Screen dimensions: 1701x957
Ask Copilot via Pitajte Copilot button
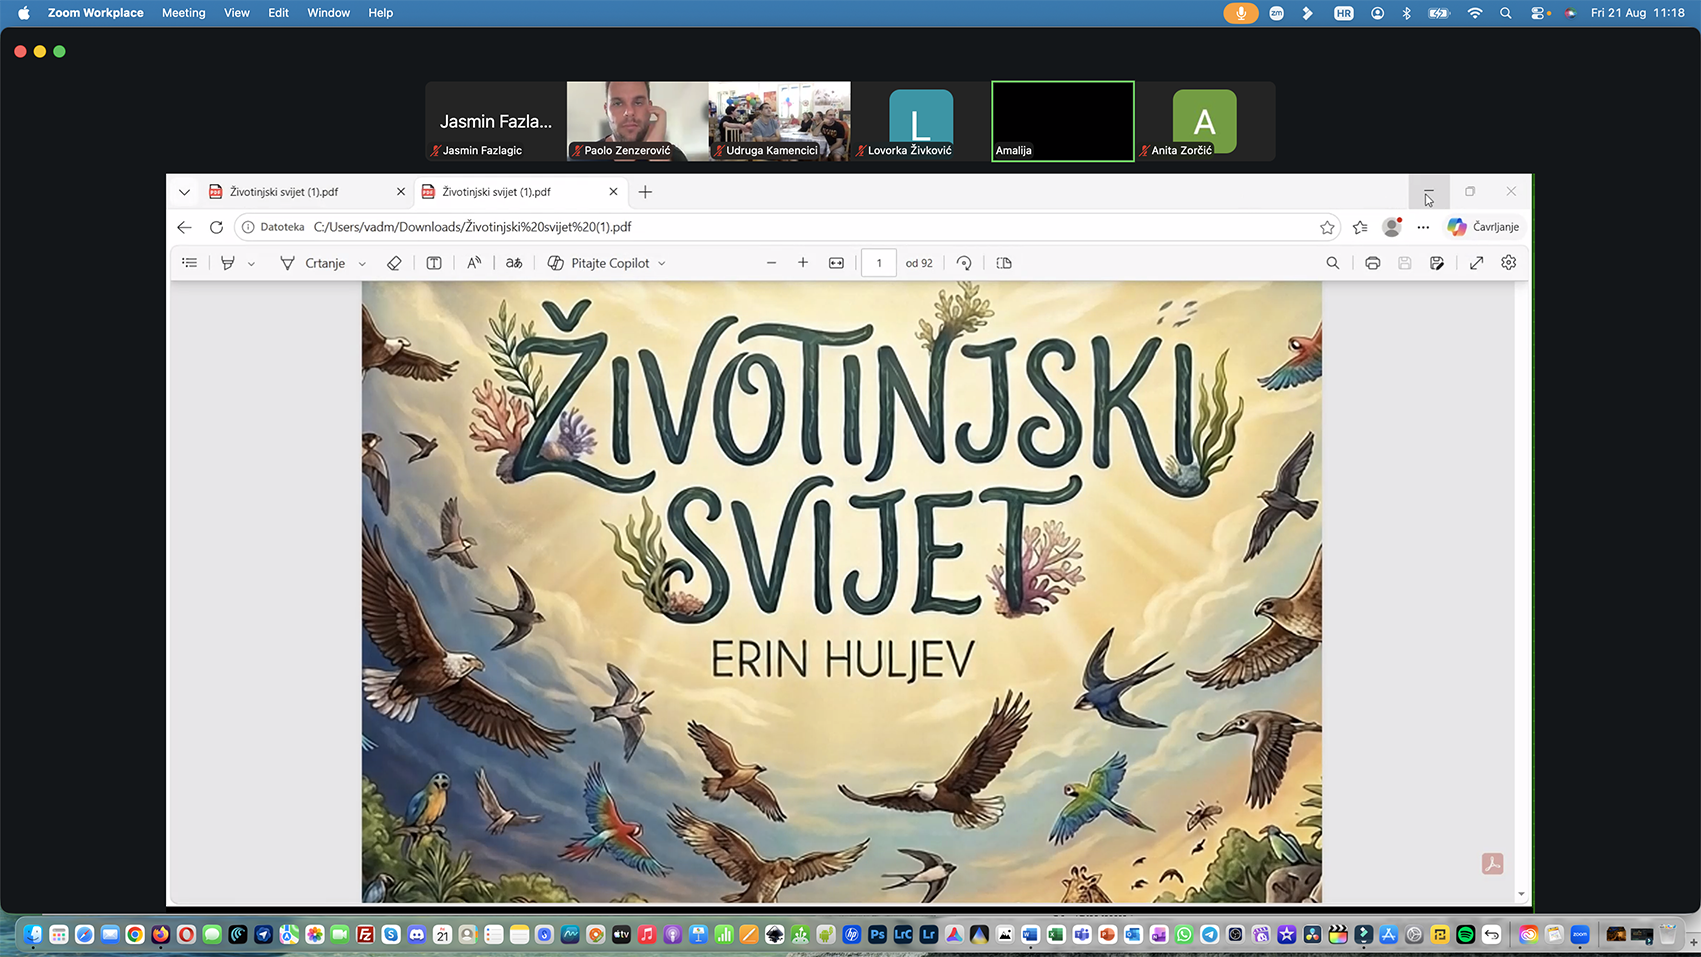coord(599,263)
